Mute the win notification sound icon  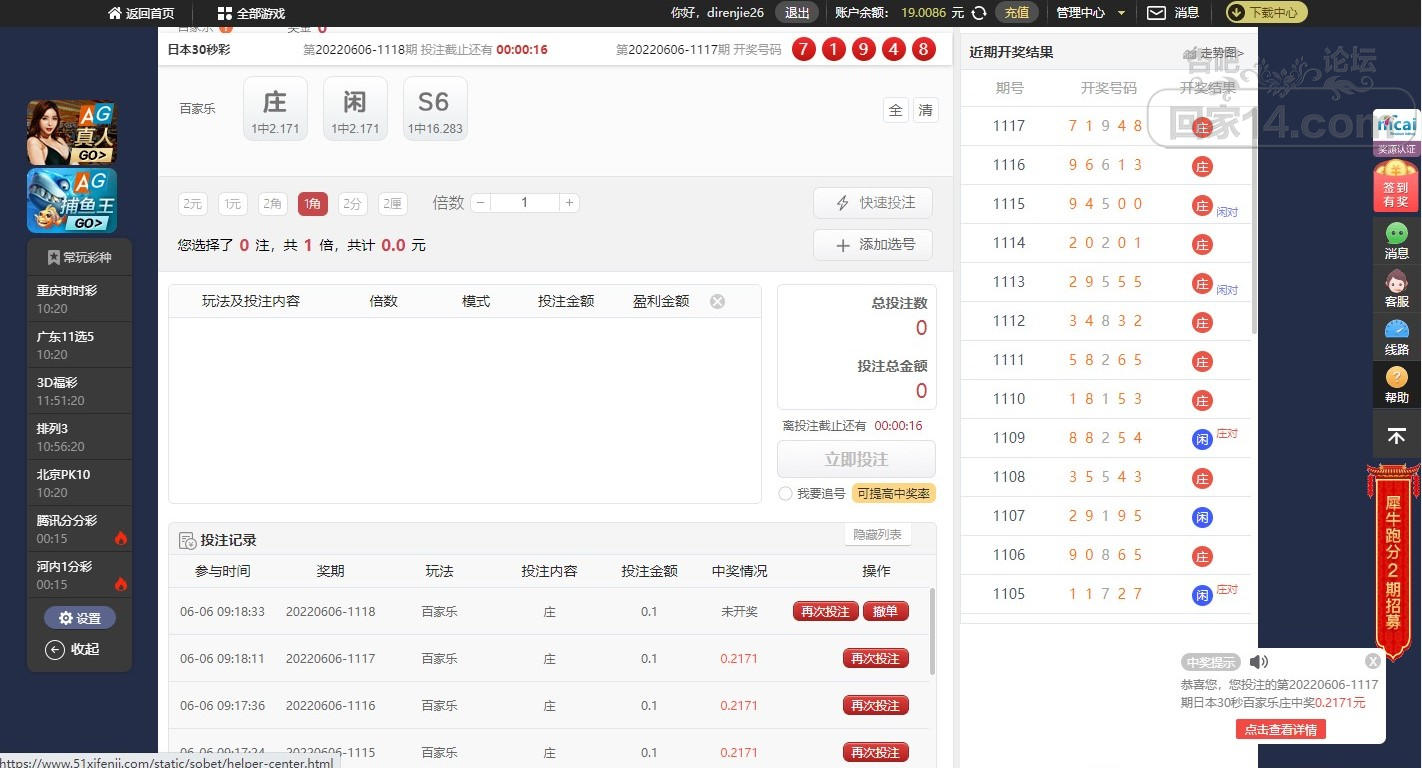(x=1259, y=662)
